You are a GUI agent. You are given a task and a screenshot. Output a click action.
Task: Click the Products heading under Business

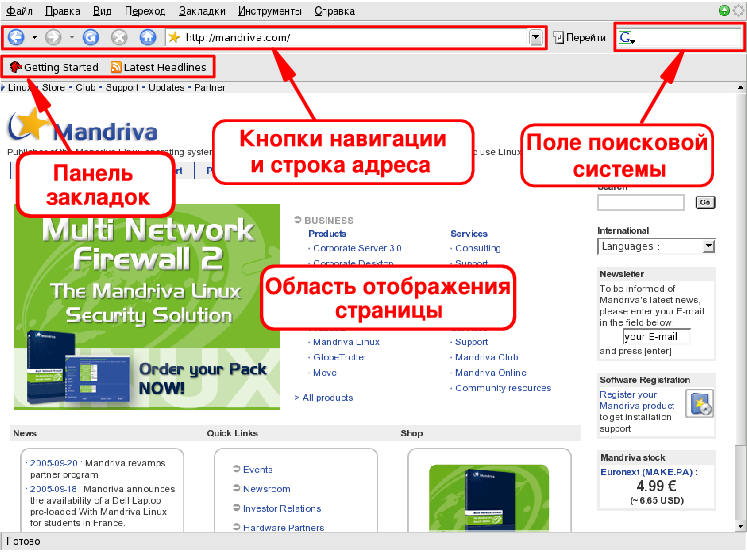tap(327, 233)
